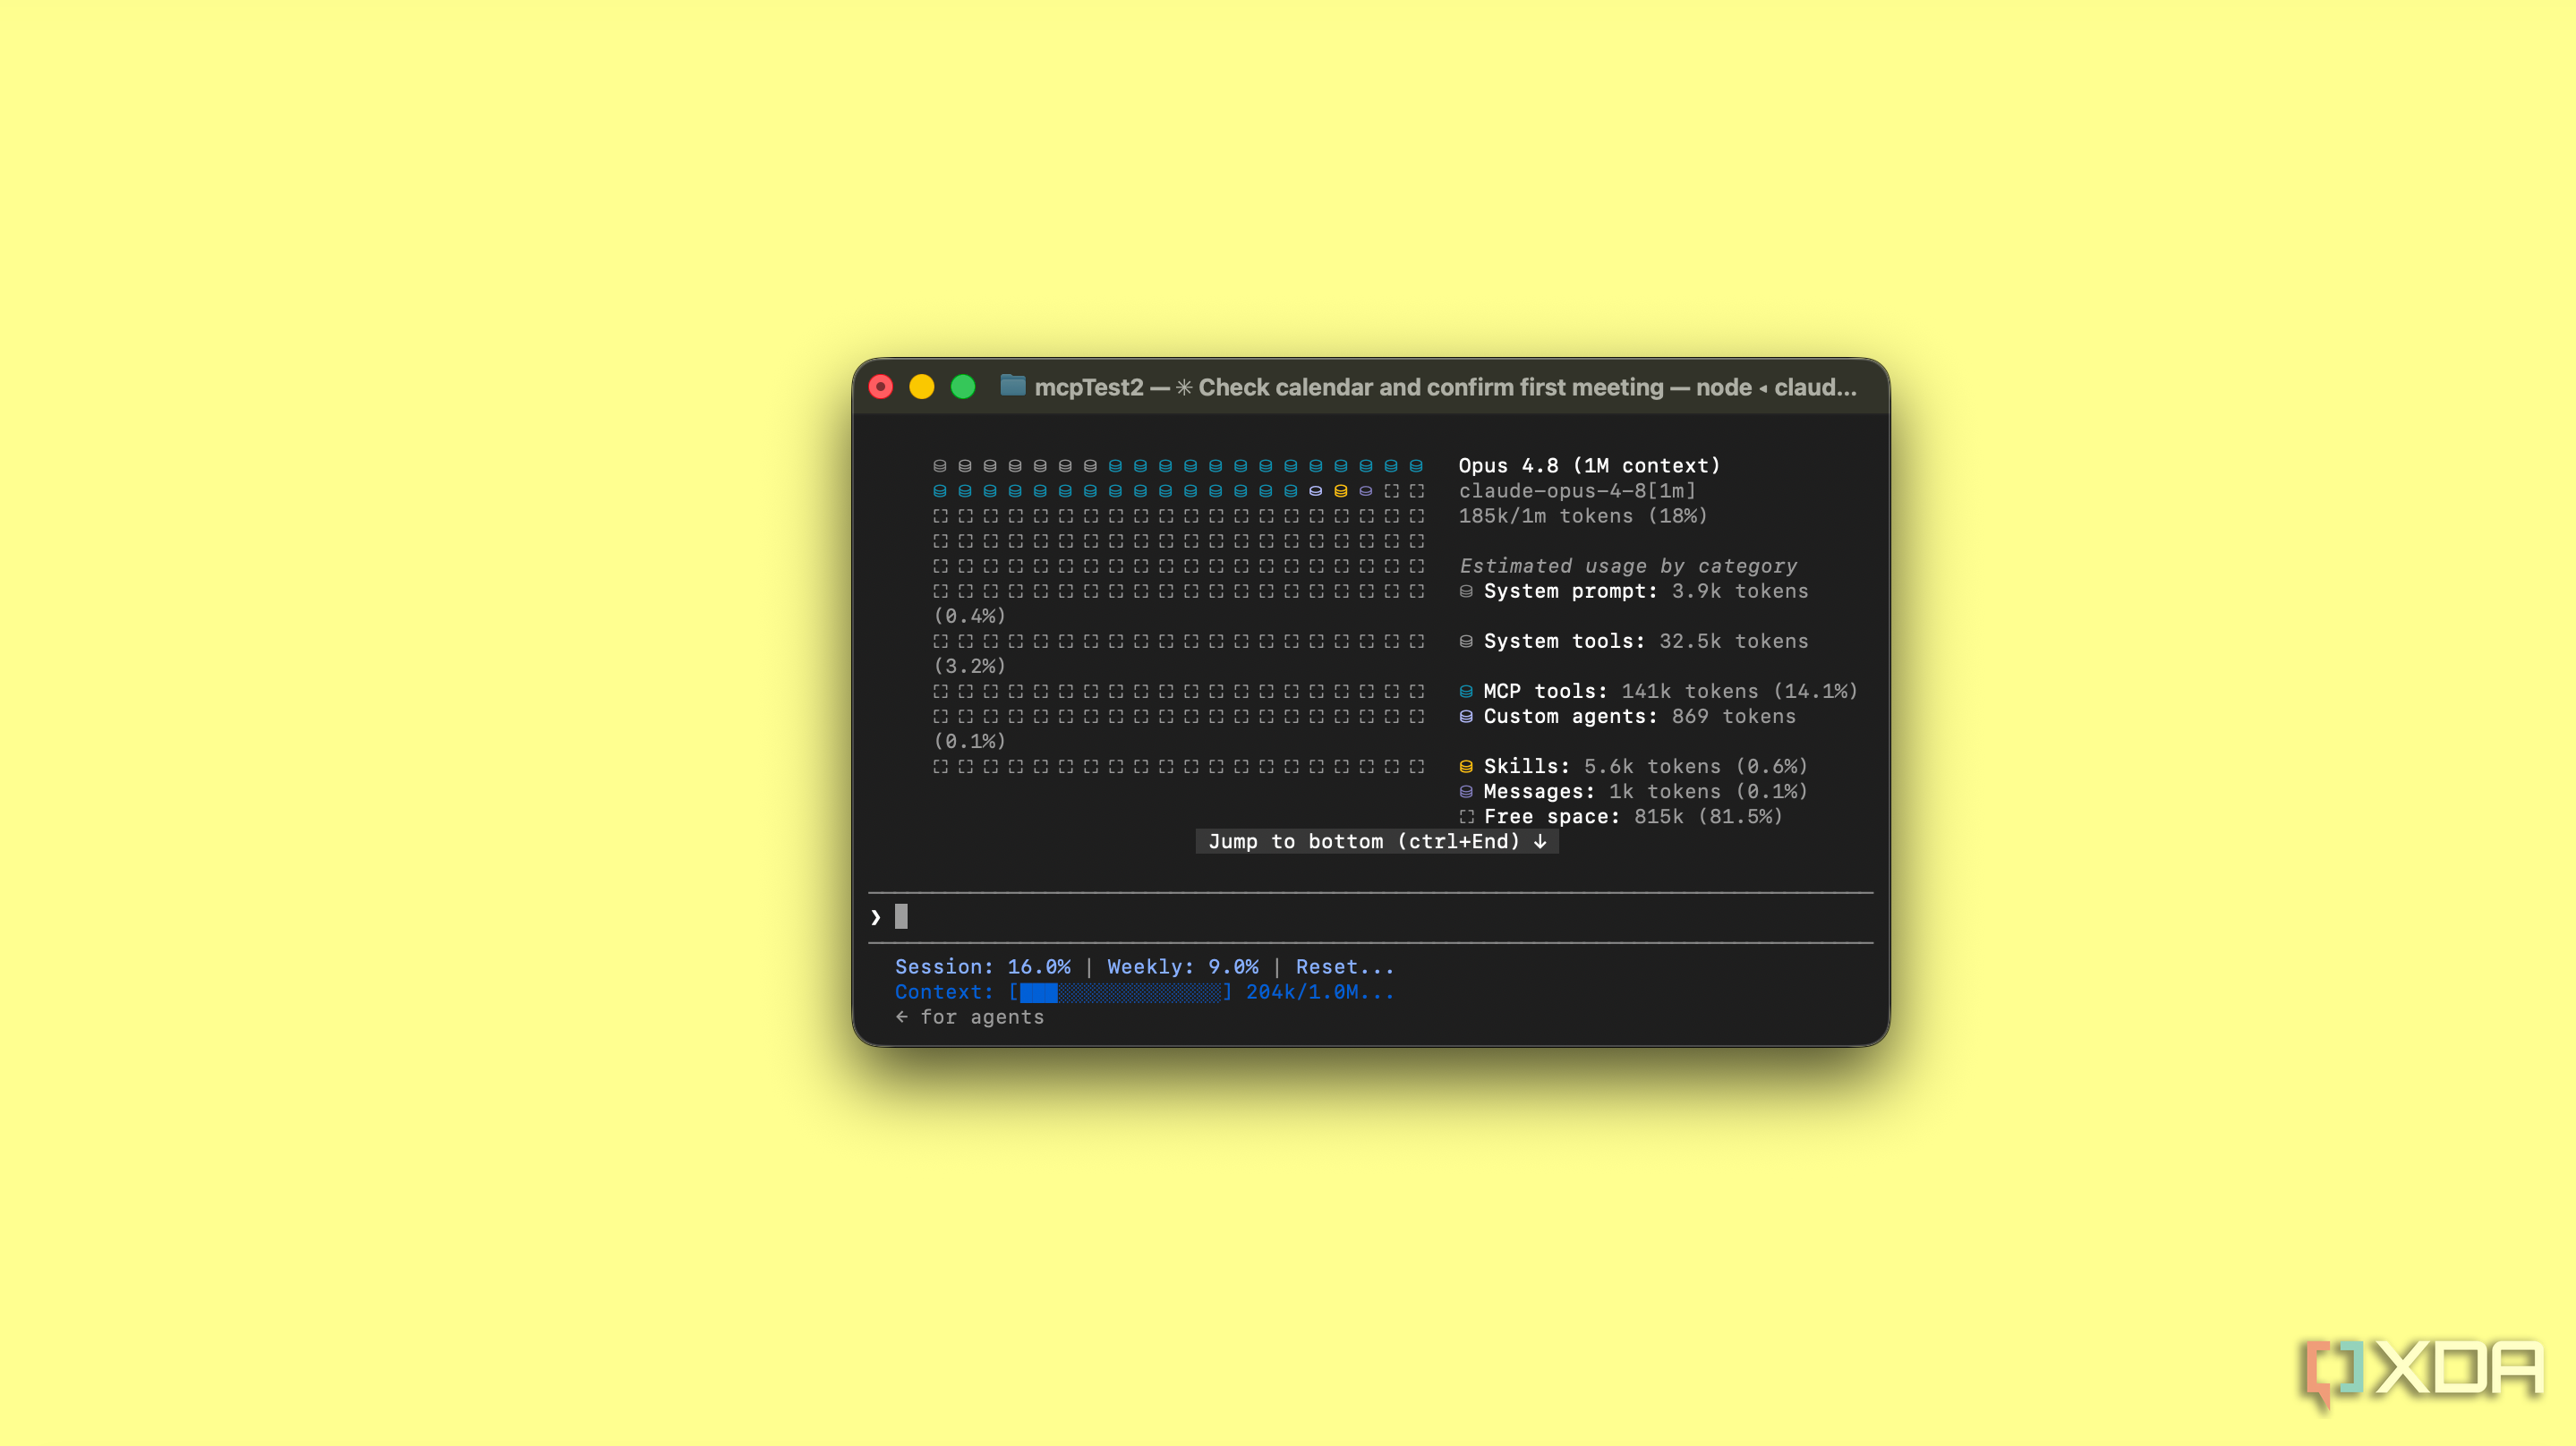The height and width of the screenshot is (1446, 2576).
Task: Click the Jump to bottom button
Action: point(1377,841)
